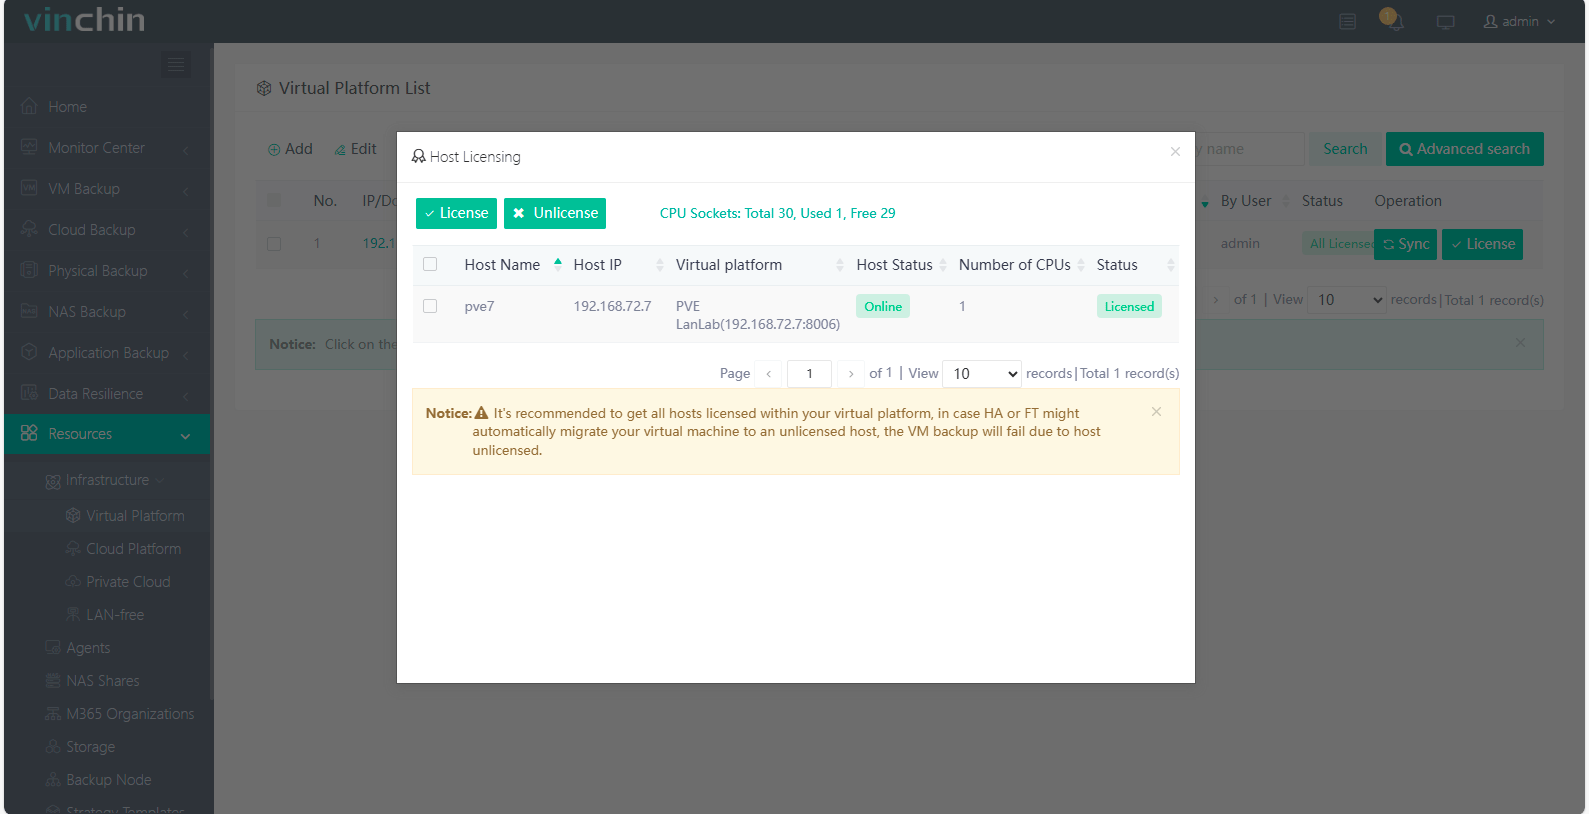Expand the Data Resilience menu
This screenshot has width=1589, height=814.
click(x=107, y=394)
